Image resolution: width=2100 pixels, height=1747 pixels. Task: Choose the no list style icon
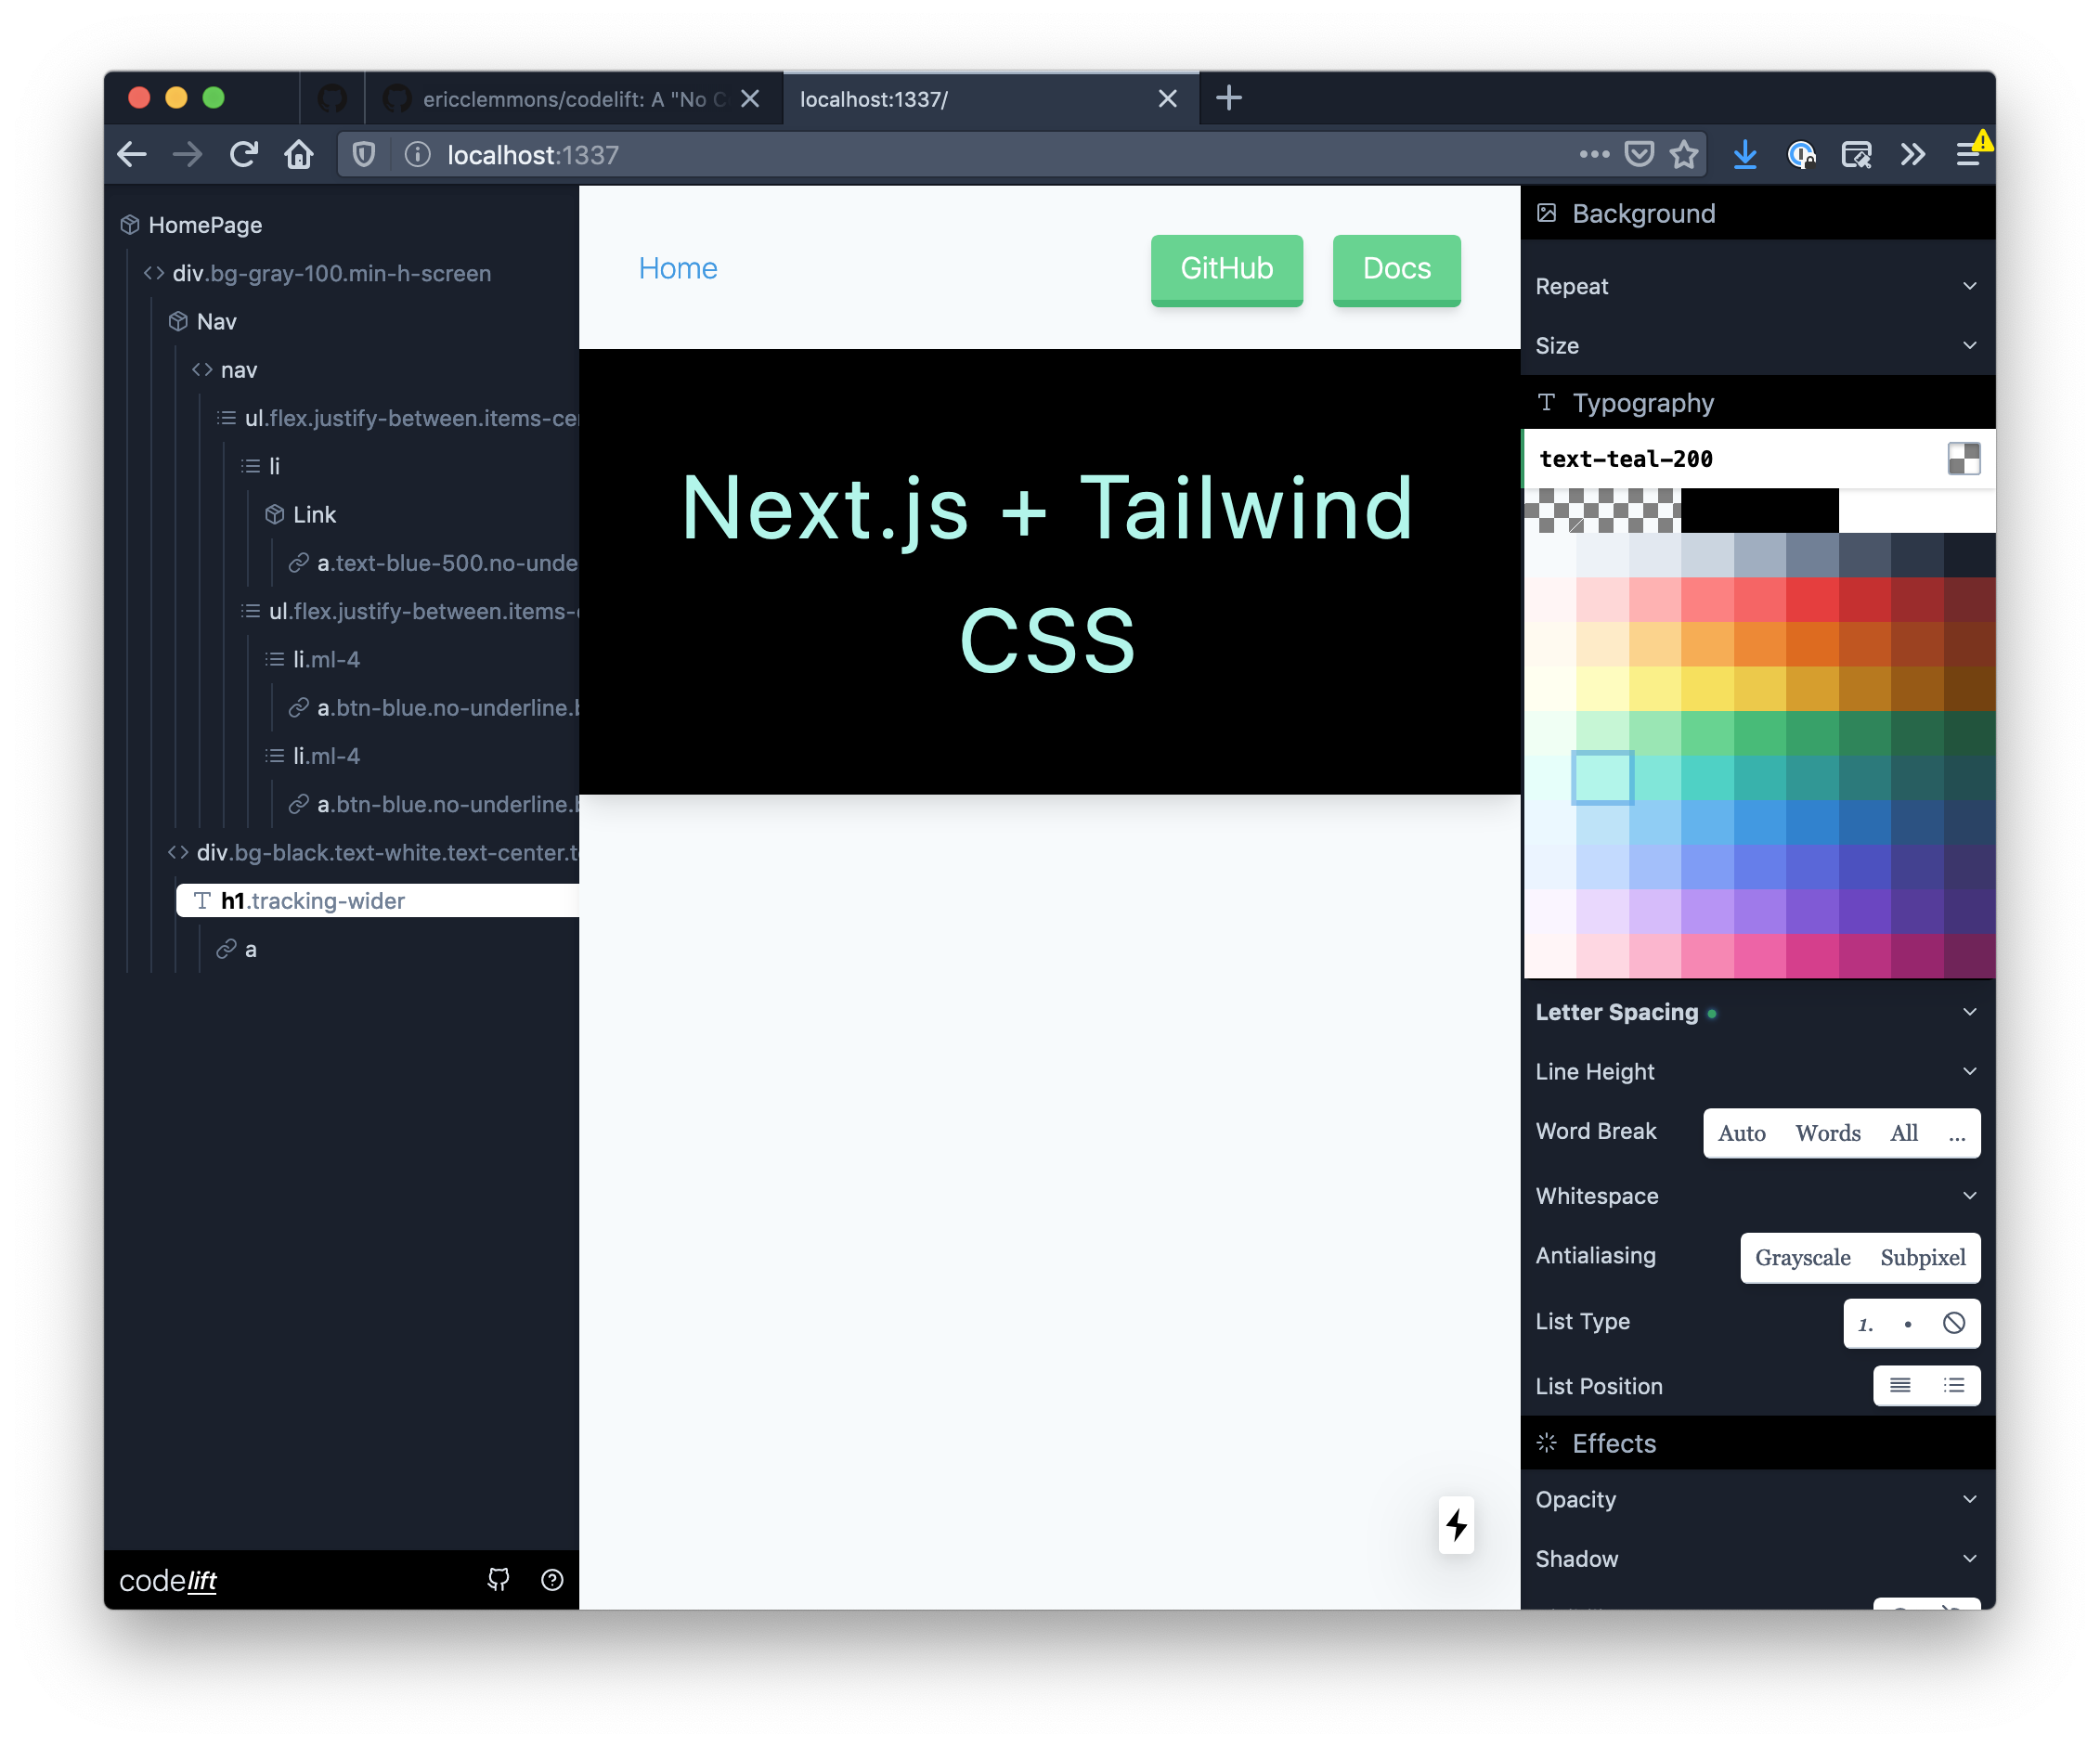1953,1323
